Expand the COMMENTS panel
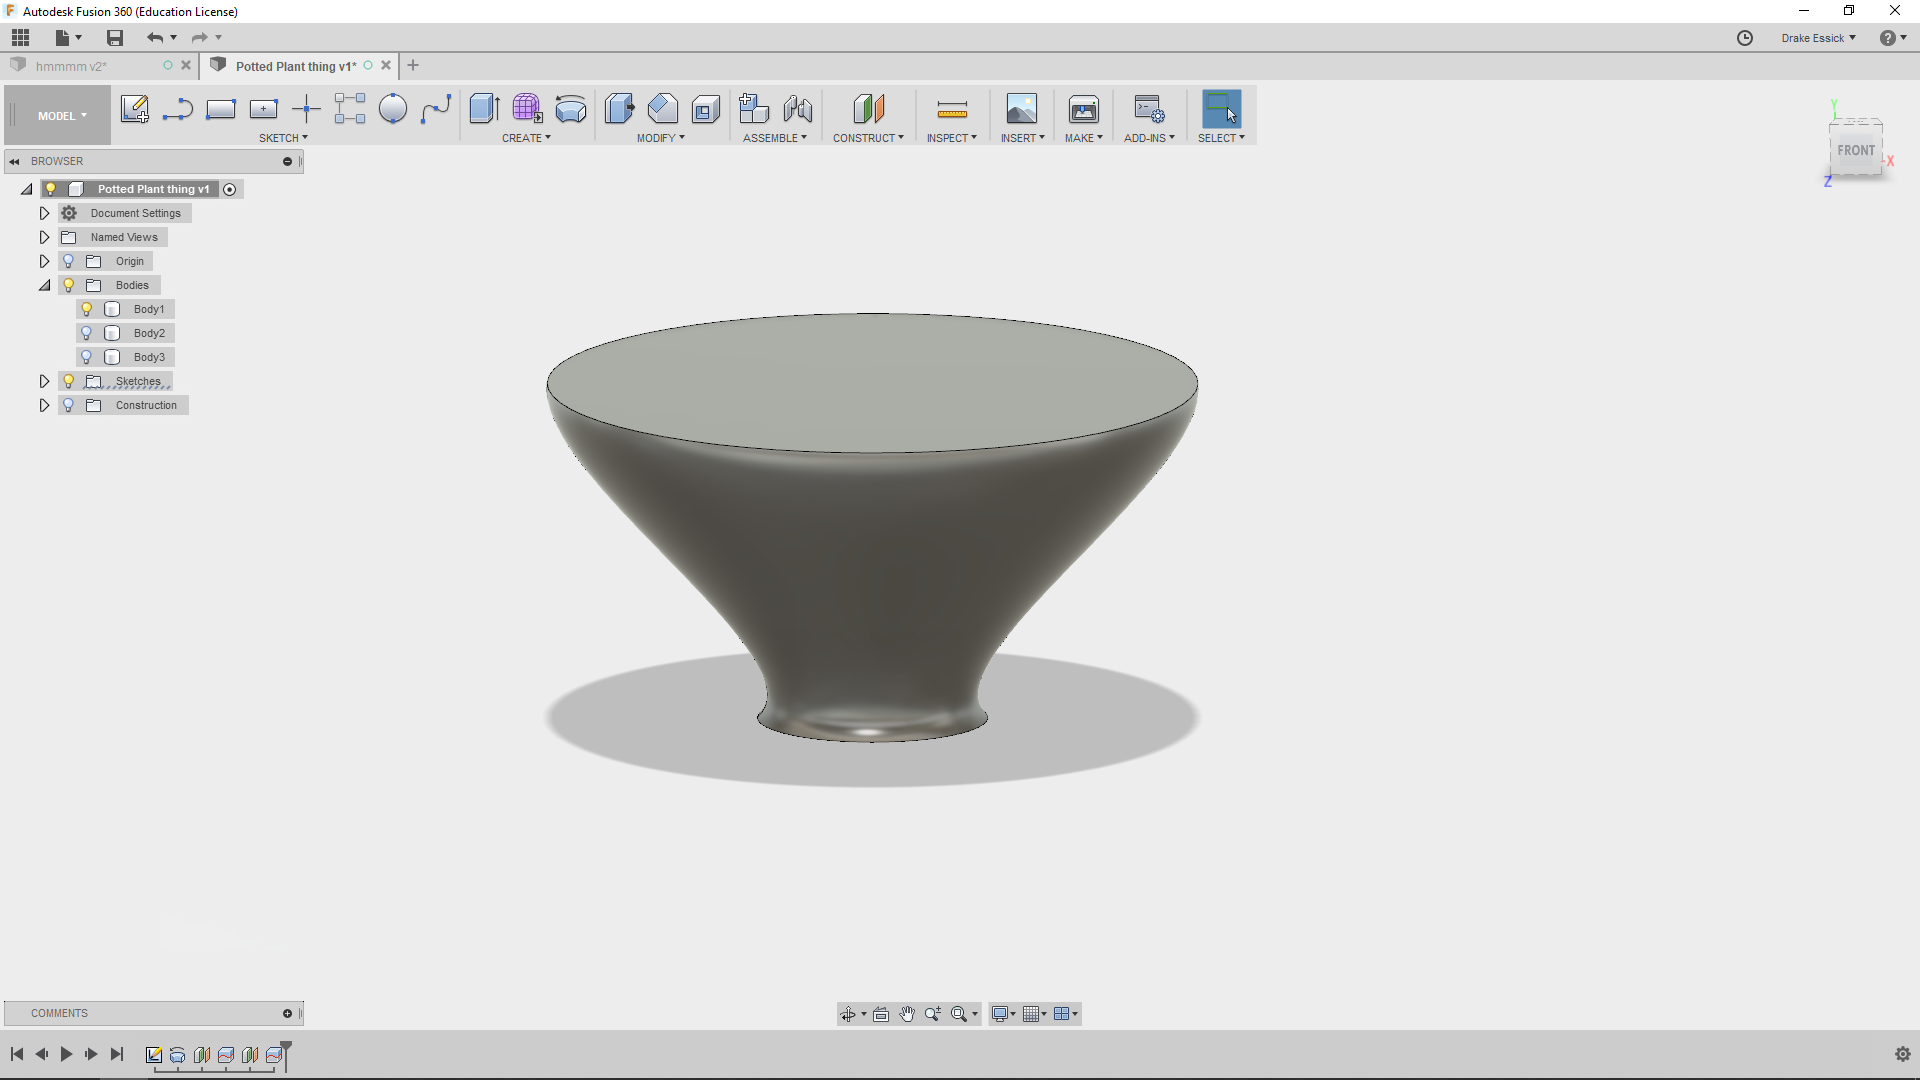The height and width of the screenshot is (1080, 1920). [x=288, y=1013]
